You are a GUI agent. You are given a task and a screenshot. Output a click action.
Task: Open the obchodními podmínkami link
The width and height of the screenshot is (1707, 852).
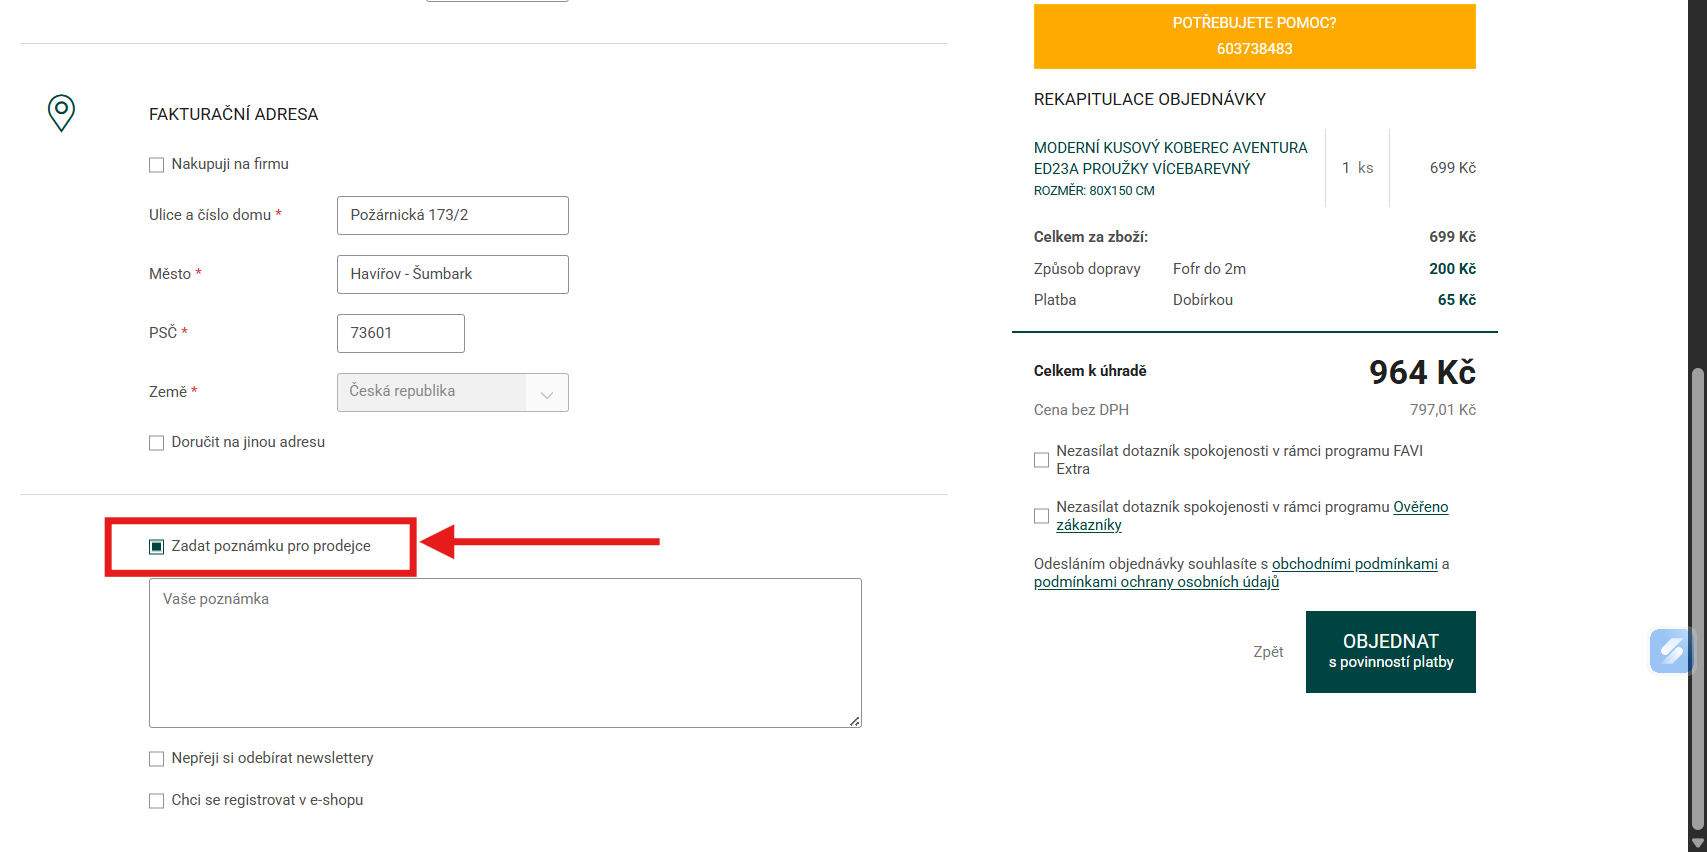coord(1354,564)
